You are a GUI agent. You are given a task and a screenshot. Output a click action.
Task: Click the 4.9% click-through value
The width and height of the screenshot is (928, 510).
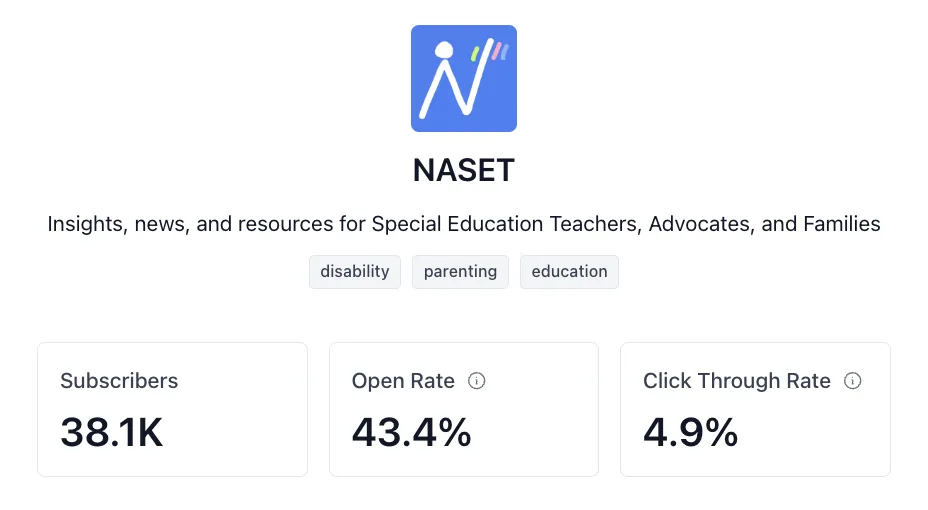pos(690,432)
